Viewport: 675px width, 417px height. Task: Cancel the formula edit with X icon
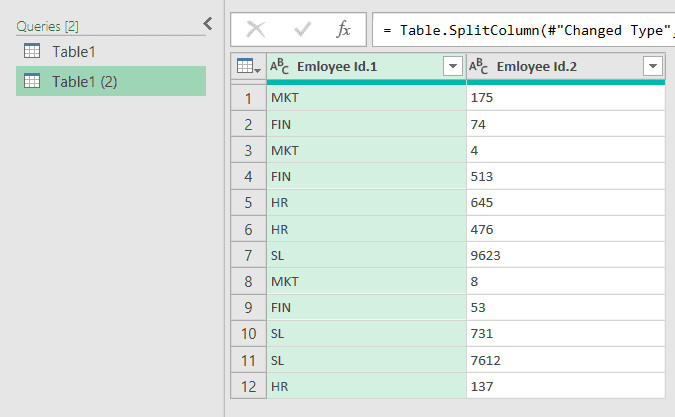(x=256, y=30)
